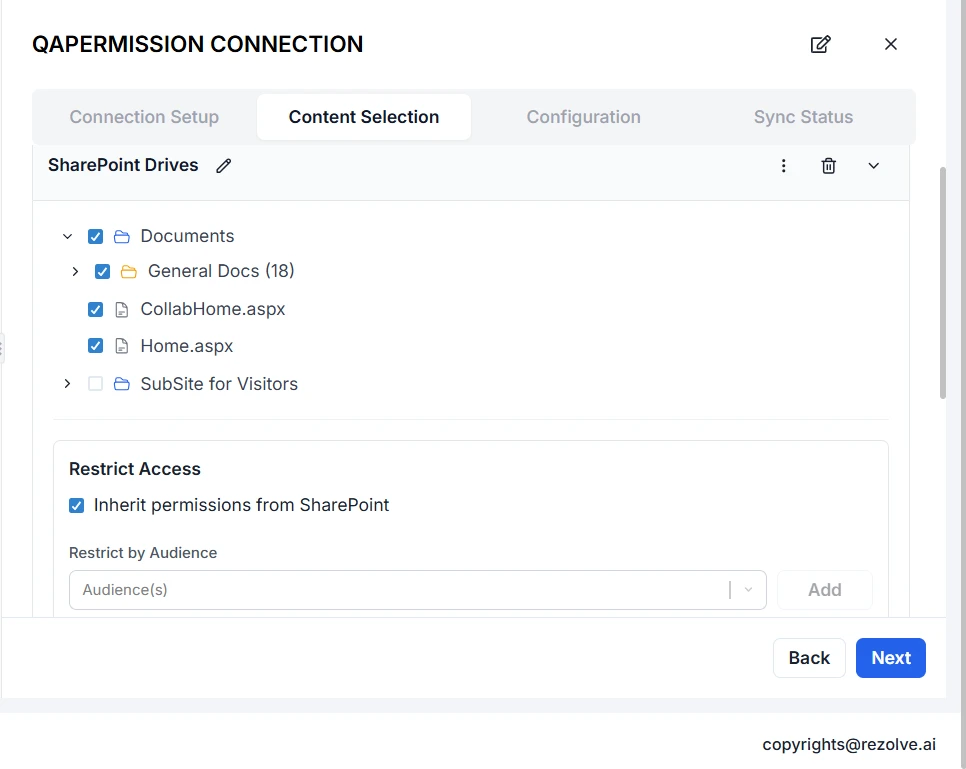This screenshot has width=966, height=769.
Task: Click the yellow General Docs folder icon
Action: [x=128, y=272]
